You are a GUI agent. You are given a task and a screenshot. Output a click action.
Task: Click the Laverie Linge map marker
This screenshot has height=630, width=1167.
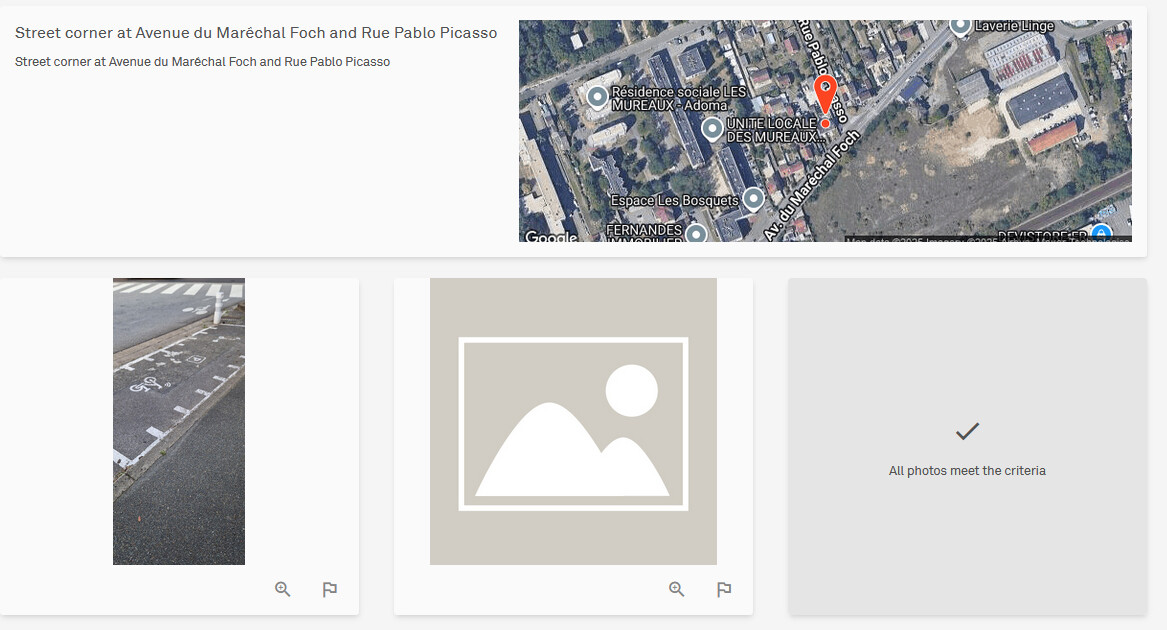point(961,27)
